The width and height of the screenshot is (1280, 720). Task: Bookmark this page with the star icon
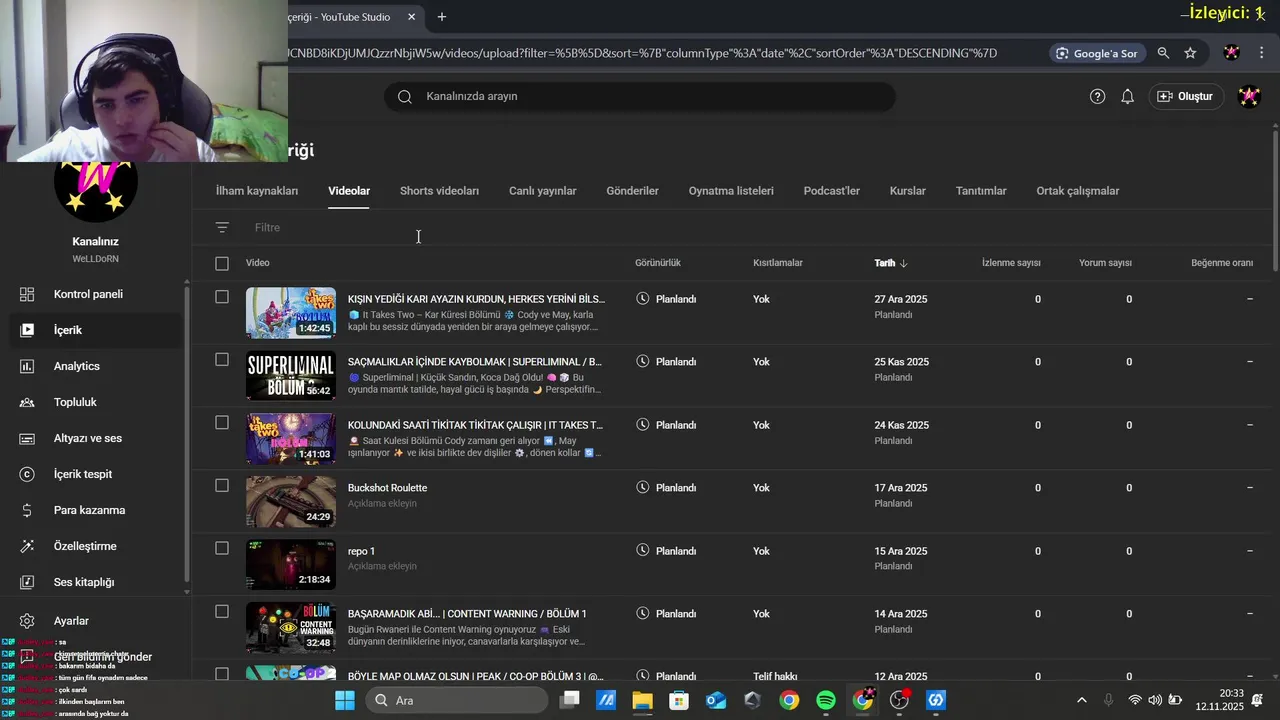(x=1190, y=53)
